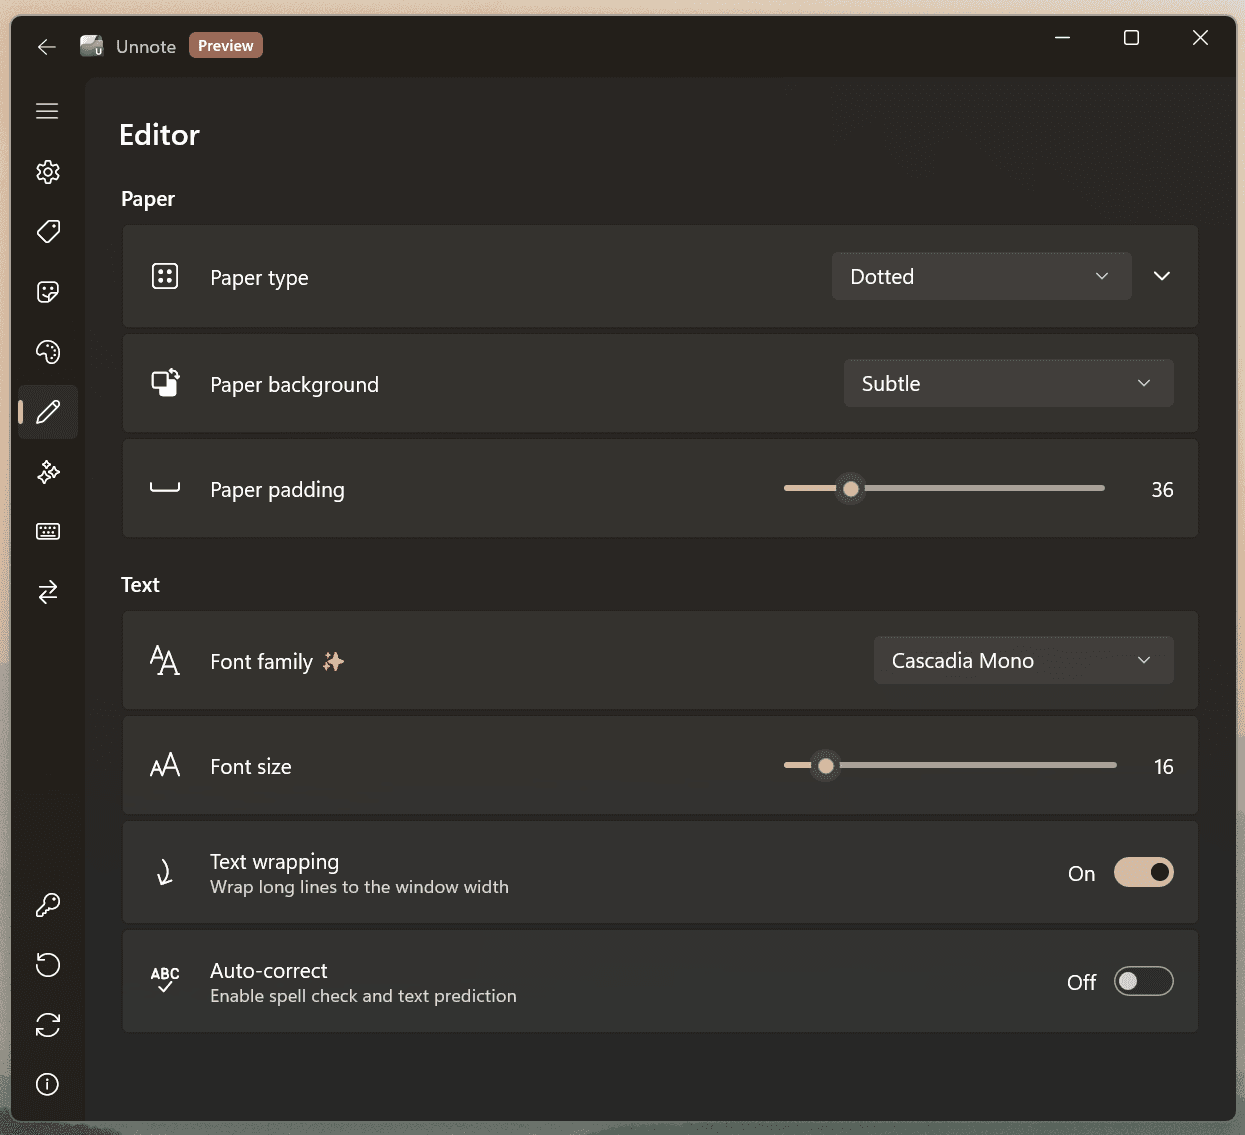This screenshot has height=1135, width=1245.
Task: Change the Font family from Cascadia Mono
Action: [1022, 660]
